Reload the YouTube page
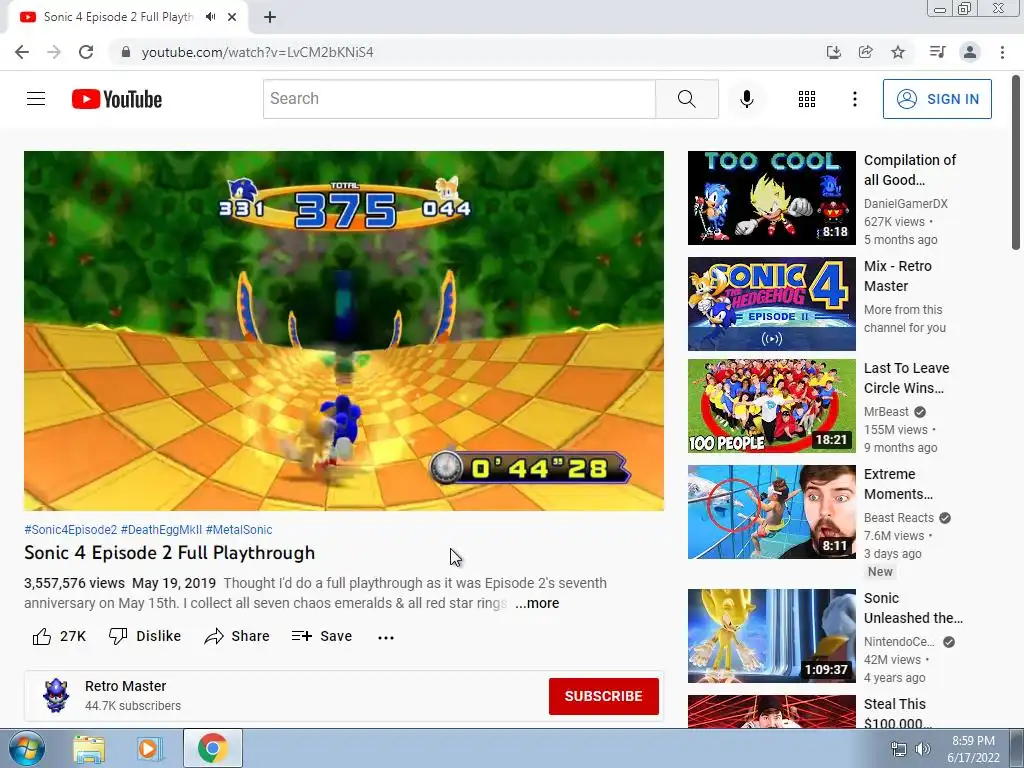The height and width of the screenshot is (768, 1024). click(86, 52)
